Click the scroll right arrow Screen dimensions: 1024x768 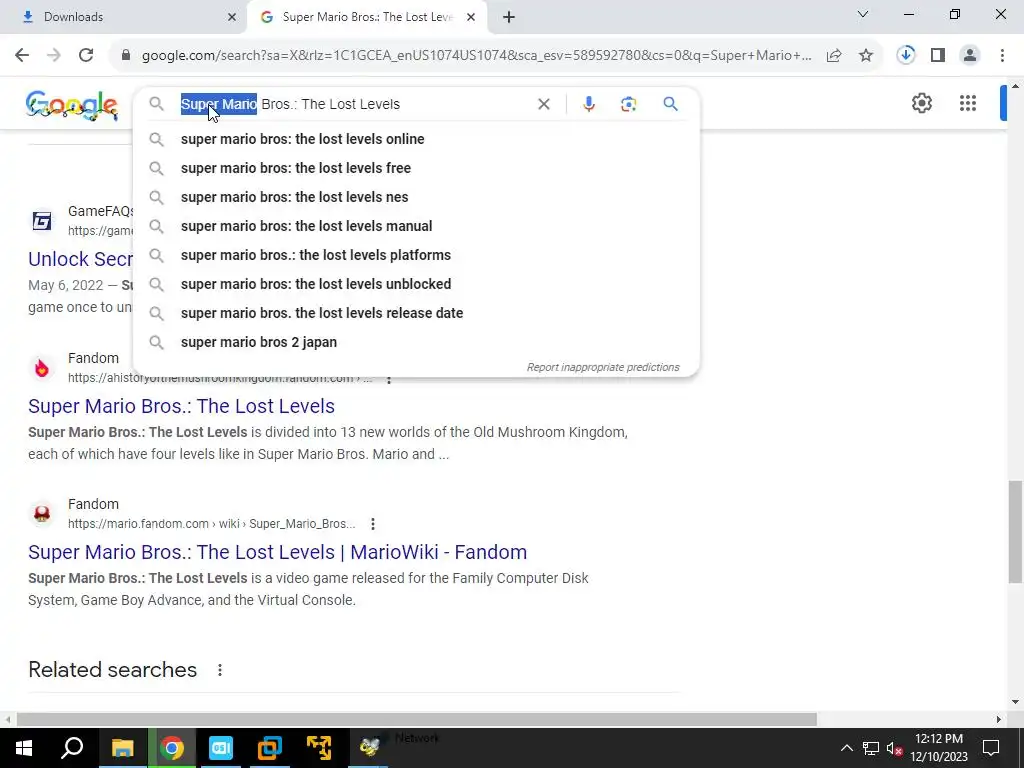[x=999, y=719]
